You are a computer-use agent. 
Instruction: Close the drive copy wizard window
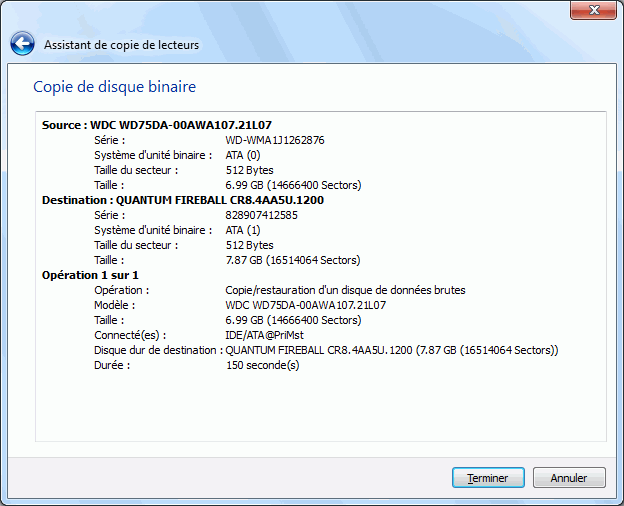click(594, 10)
